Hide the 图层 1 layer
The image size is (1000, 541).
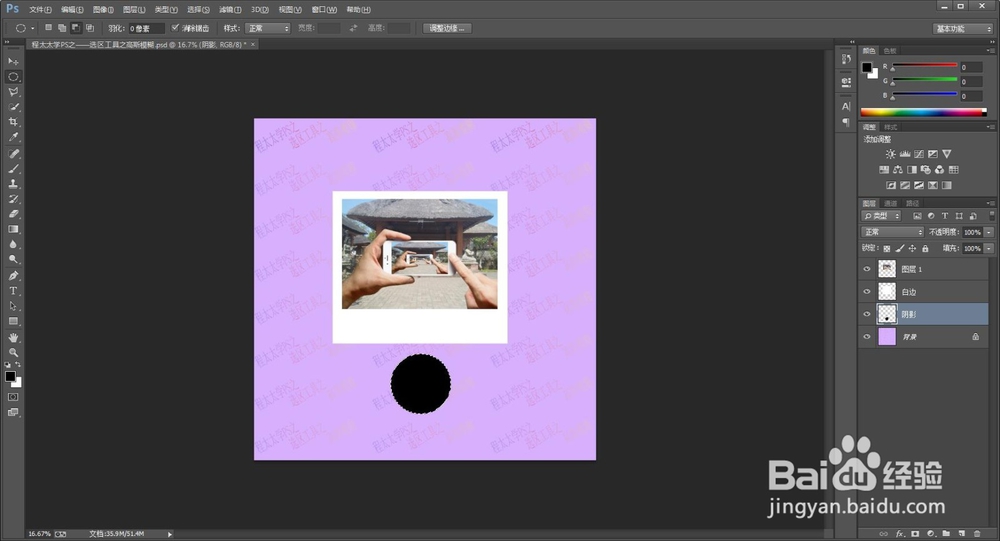(x=867, y=269)
